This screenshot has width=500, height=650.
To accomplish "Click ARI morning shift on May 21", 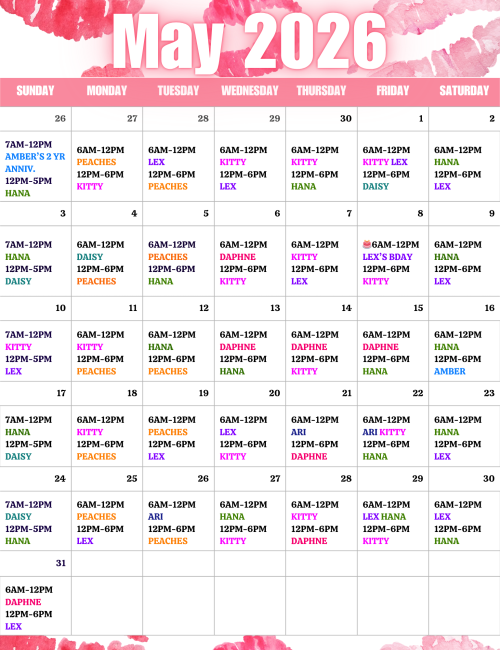I will point(299,432).
